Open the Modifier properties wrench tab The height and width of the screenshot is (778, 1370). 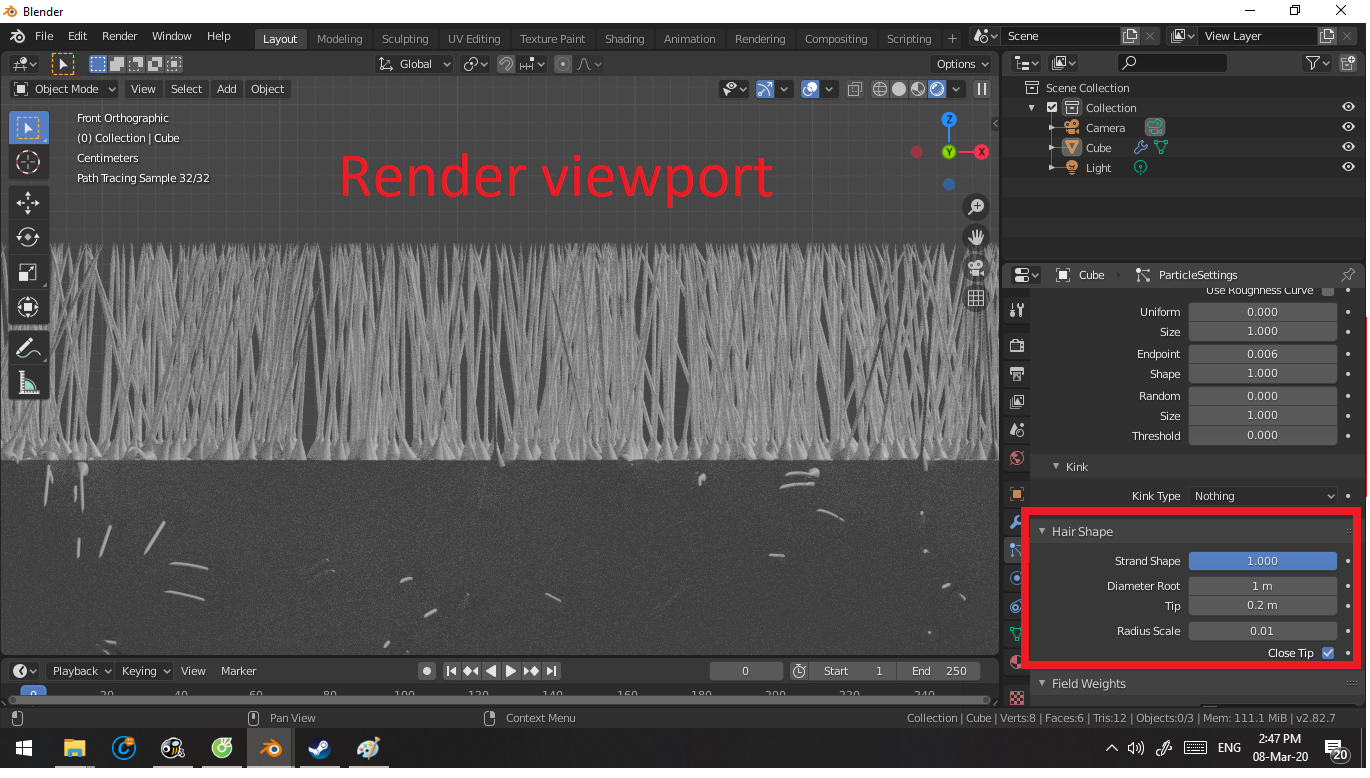(1016, 522)
